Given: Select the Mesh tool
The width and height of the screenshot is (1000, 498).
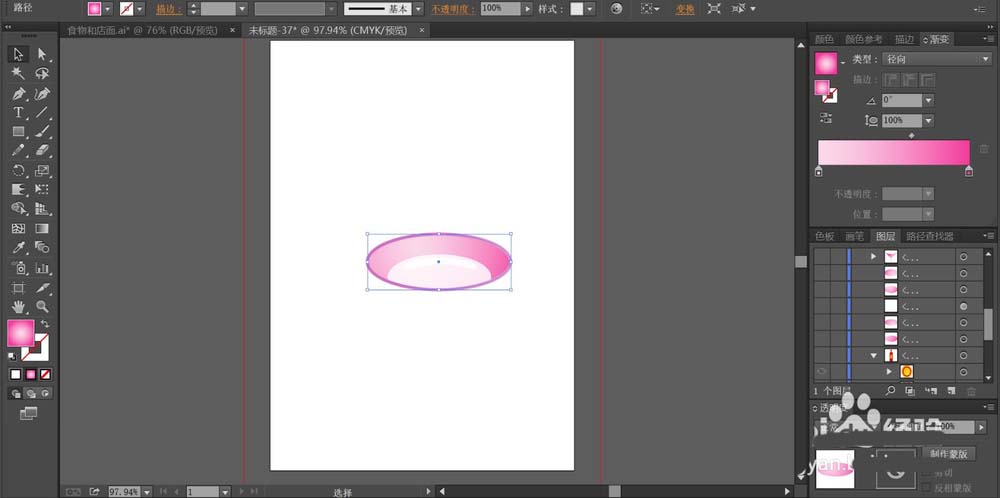Looking at the screenshot, I should point(18,228).
